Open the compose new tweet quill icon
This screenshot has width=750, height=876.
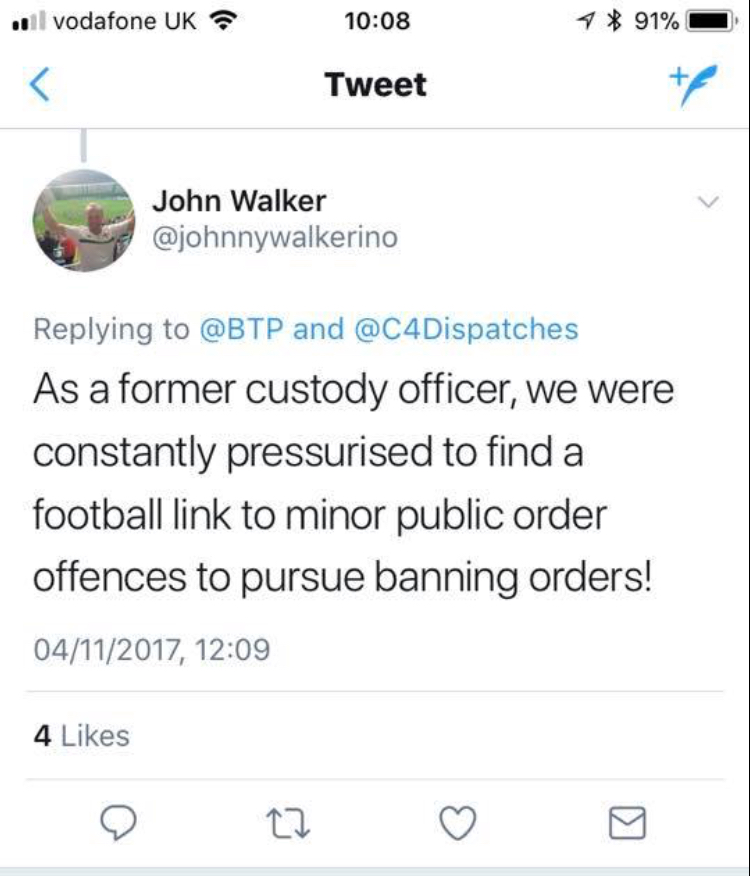[x=692, y=84]
